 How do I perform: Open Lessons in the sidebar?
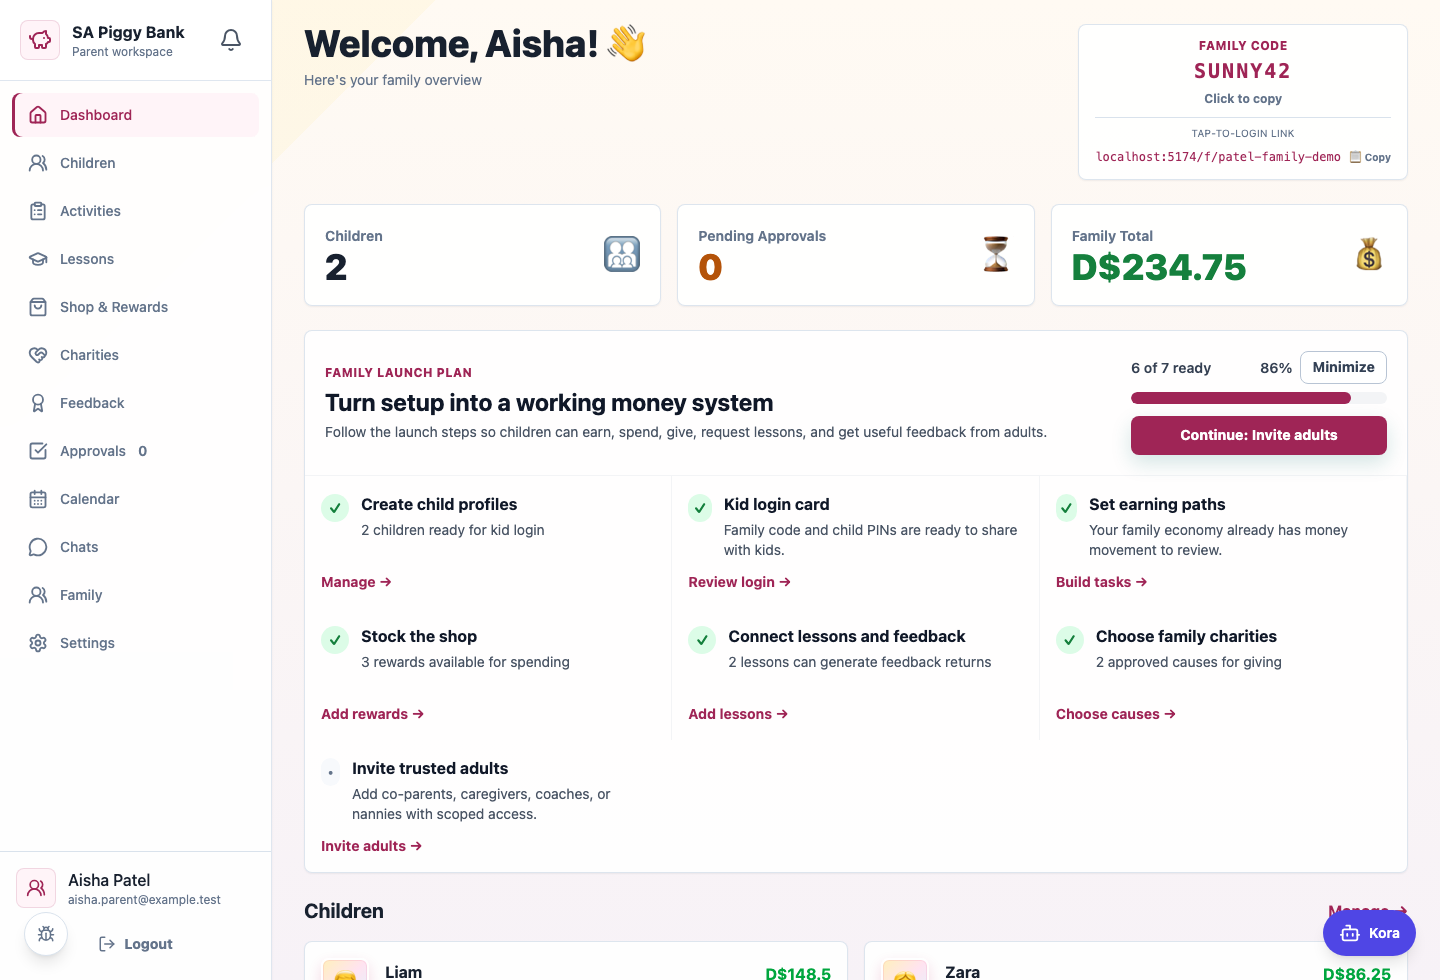click(136, 259)
